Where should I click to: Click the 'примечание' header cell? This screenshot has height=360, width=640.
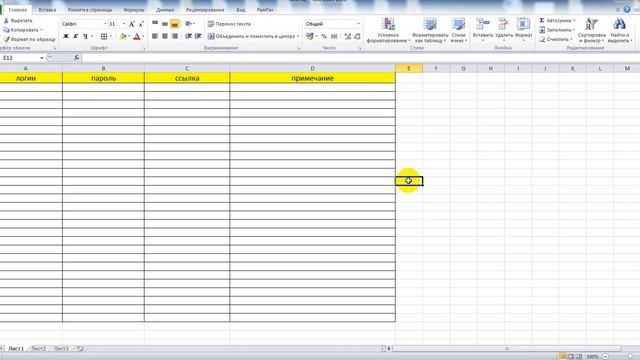point(312,78)
